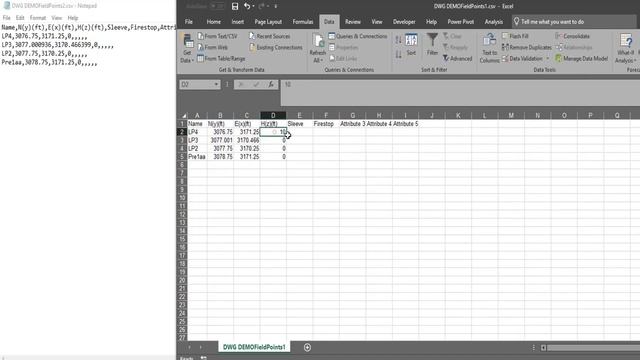Viewport: 640px width, 360px height.
Task: Open Advanced filter options
Action: pyautogui.click(x=458, y=59)
